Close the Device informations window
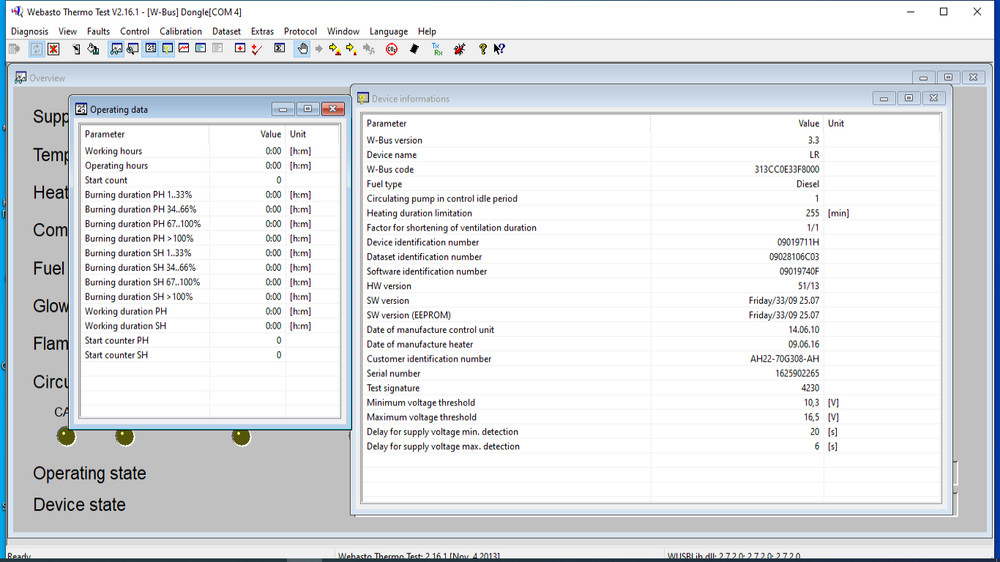This screenshot has height=562, width=1000. [934, 98]
